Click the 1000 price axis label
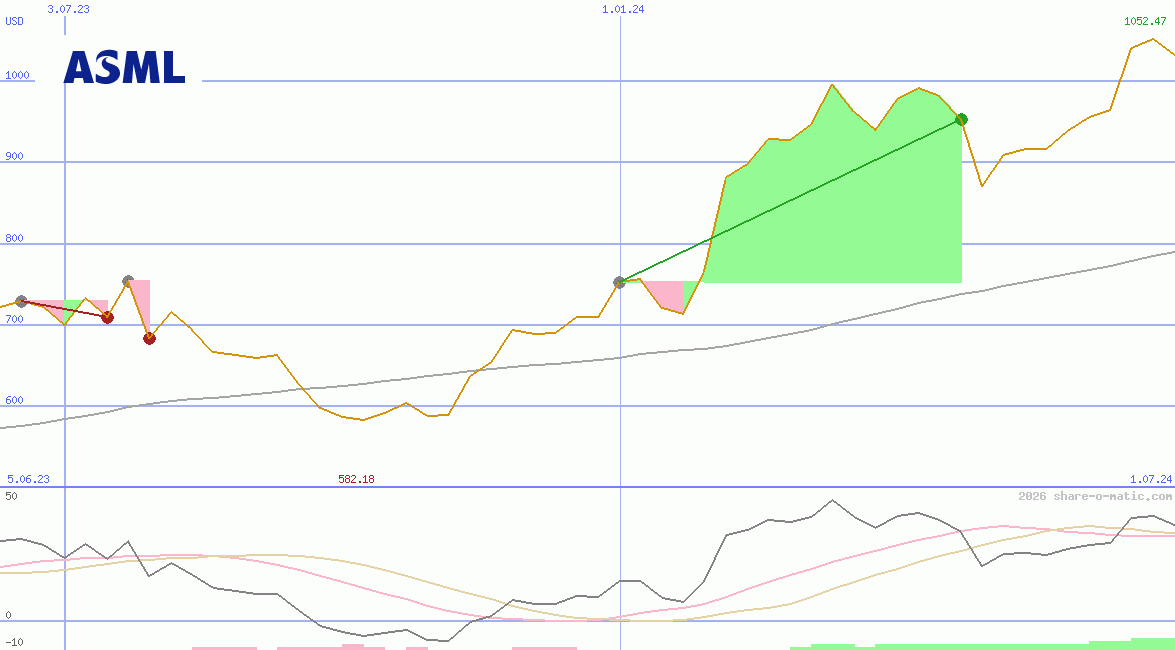 pos(16,76)
